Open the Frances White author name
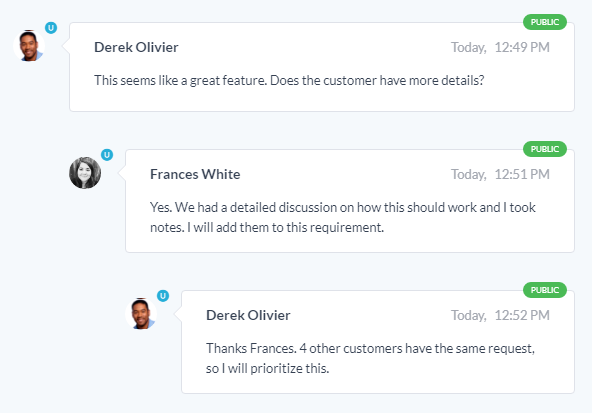The image size is (592, 413). click(x=195, y=174)
